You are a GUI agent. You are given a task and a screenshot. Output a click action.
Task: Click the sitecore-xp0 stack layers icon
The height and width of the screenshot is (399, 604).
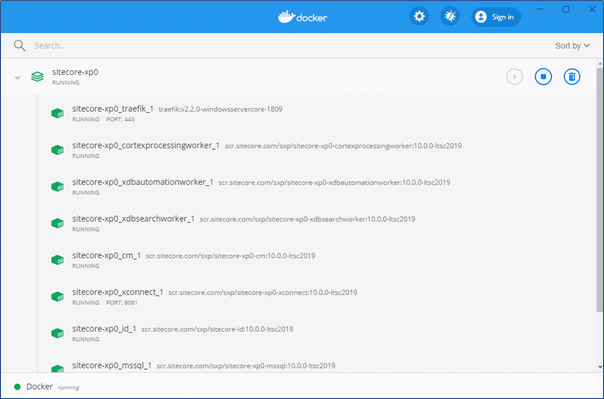coord(37,77)
